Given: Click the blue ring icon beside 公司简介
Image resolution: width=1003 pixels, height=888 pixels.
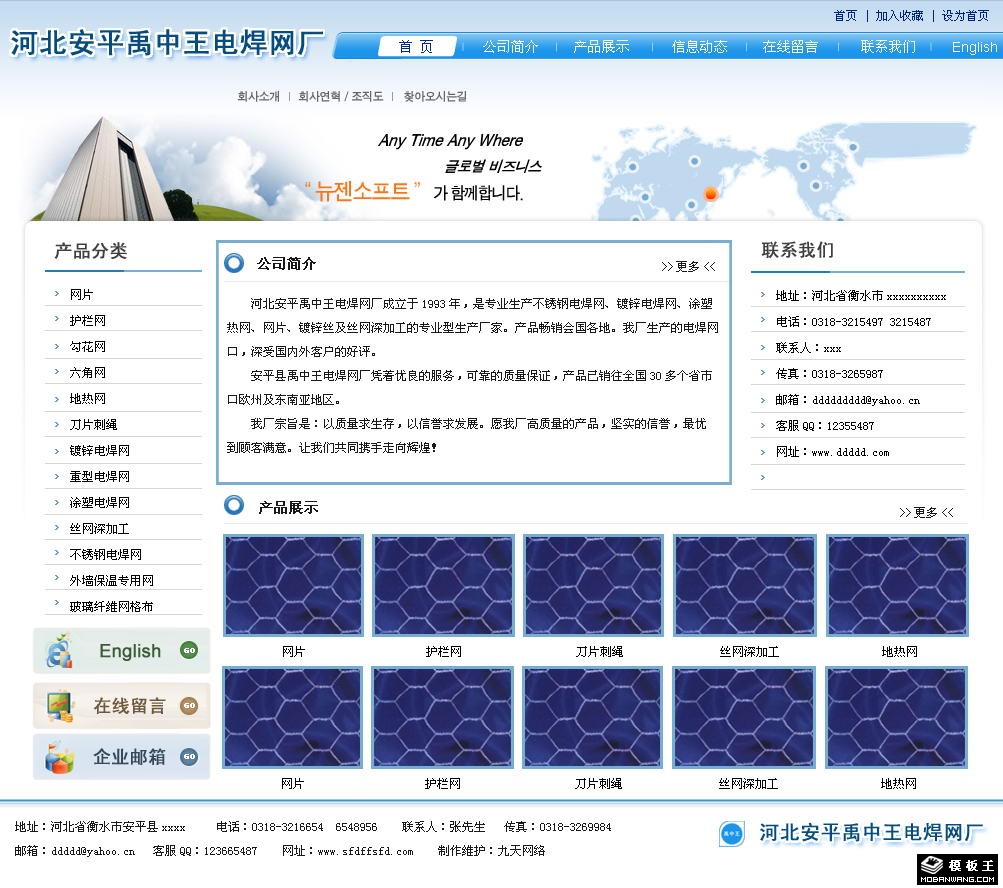Looking at the screenshot, I should pos(234,263).
